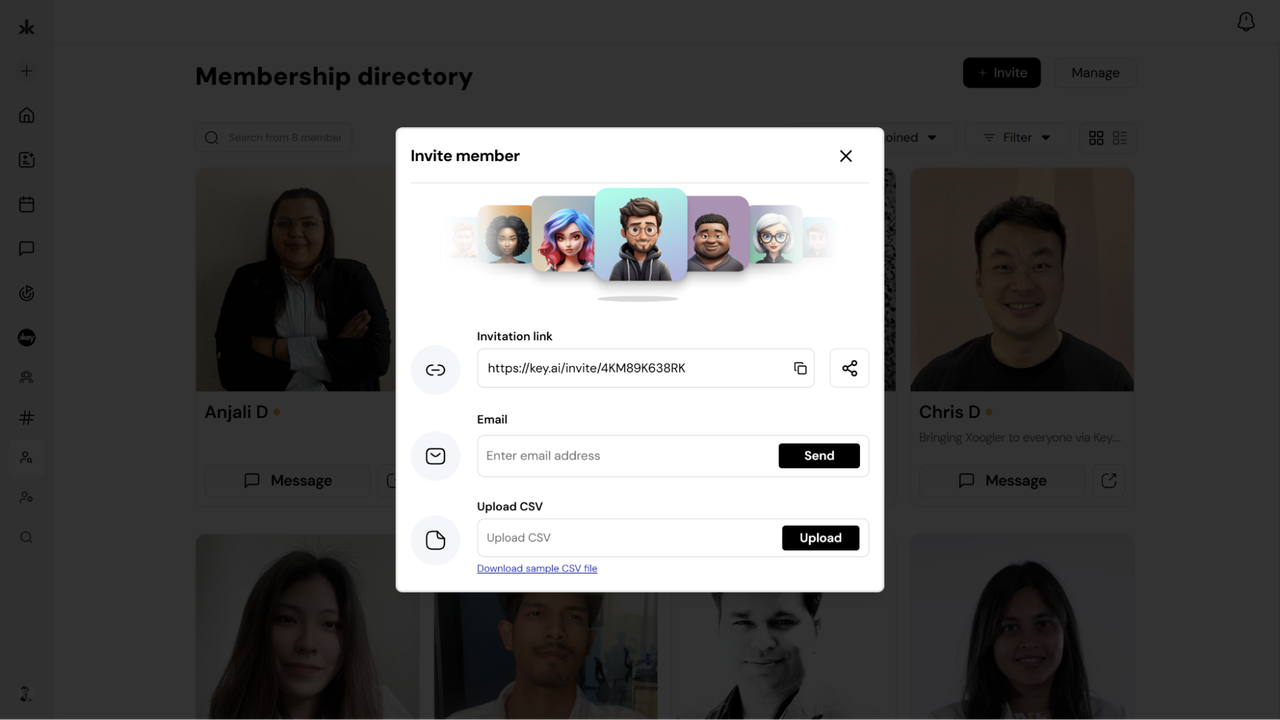Click the name Anjali D
This screenshot has width=1280, height=720.
[237, 412]
